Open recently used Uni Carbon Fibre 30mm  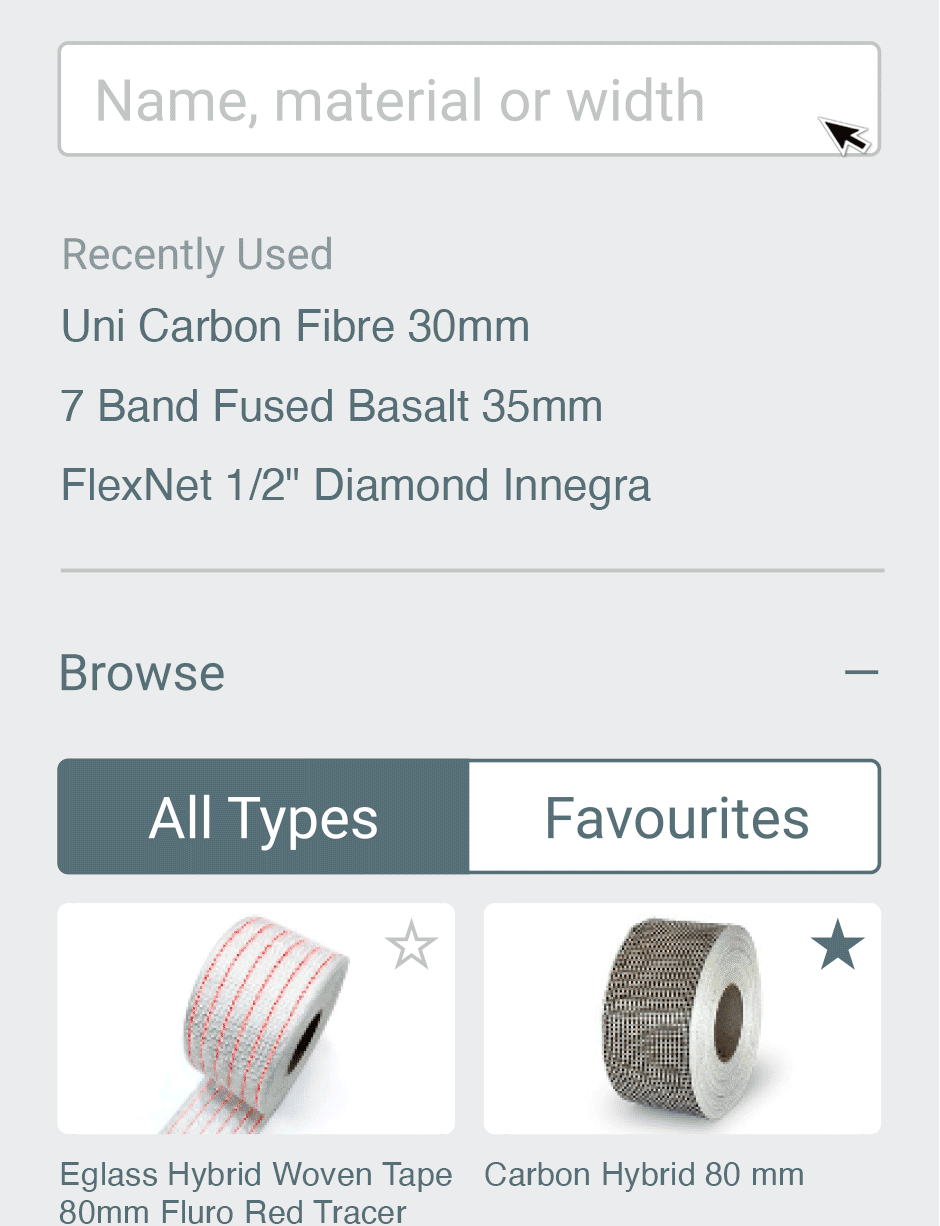[295, 326]
